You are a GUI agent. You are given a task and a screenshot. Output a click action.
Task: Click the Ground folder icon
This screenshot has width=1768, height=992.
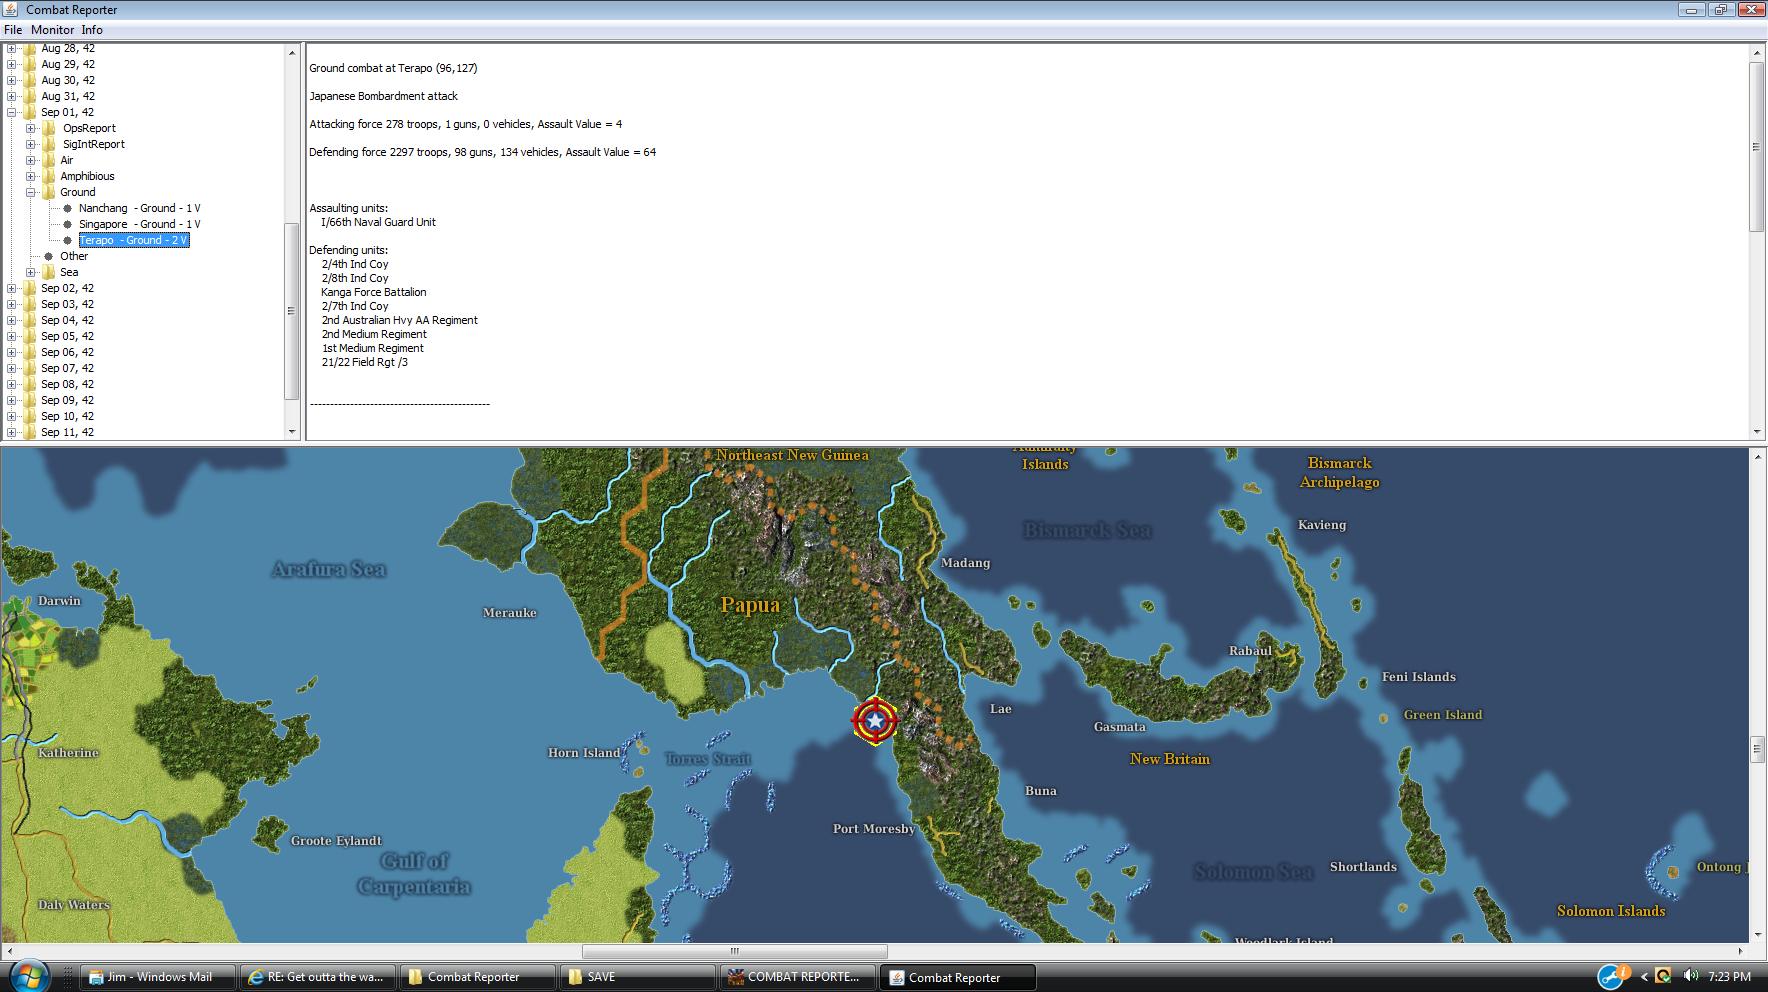click(x=48, y=192)
